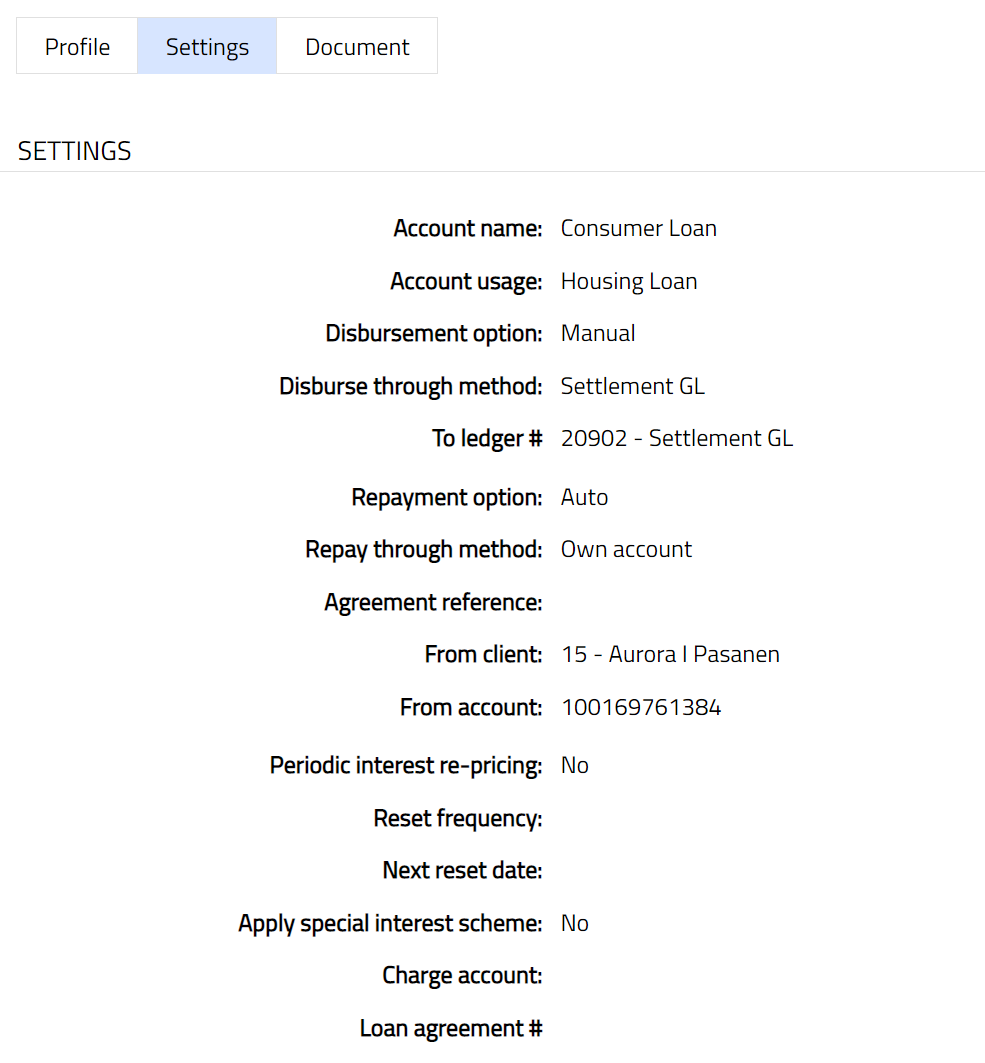Open the Document tab
The image size is (985, 1063).
pos(357,46)
